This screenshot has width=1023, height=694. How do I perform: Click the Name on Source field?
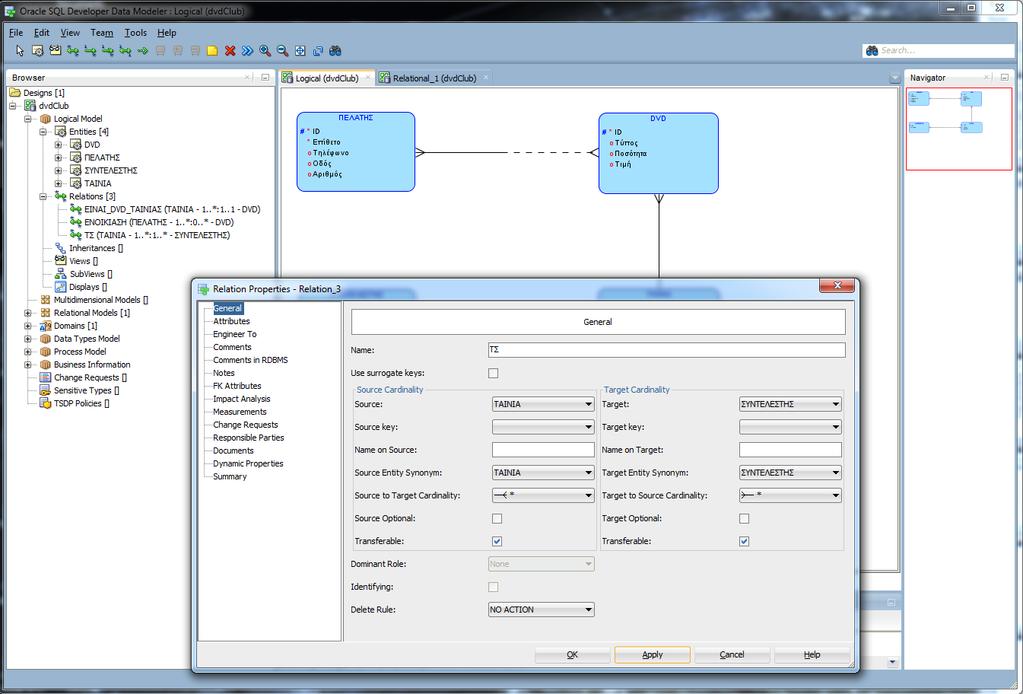tap(543, 450)
